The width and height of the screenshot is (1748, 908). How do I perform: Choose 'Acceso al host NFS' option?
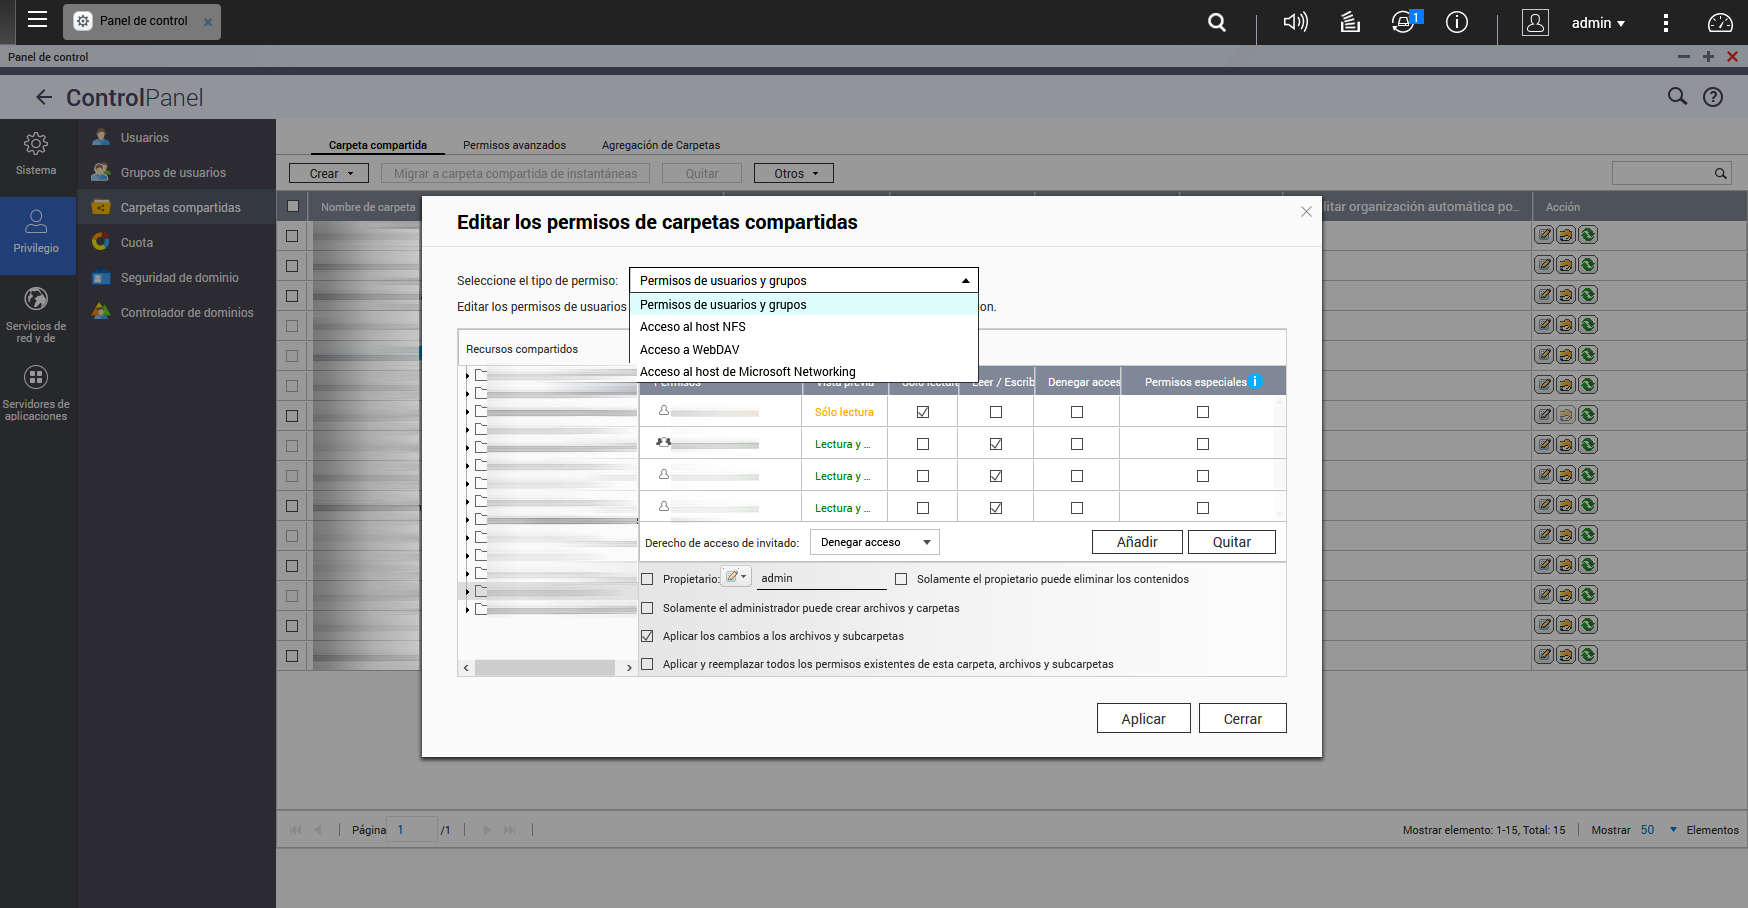coord(803,327)
